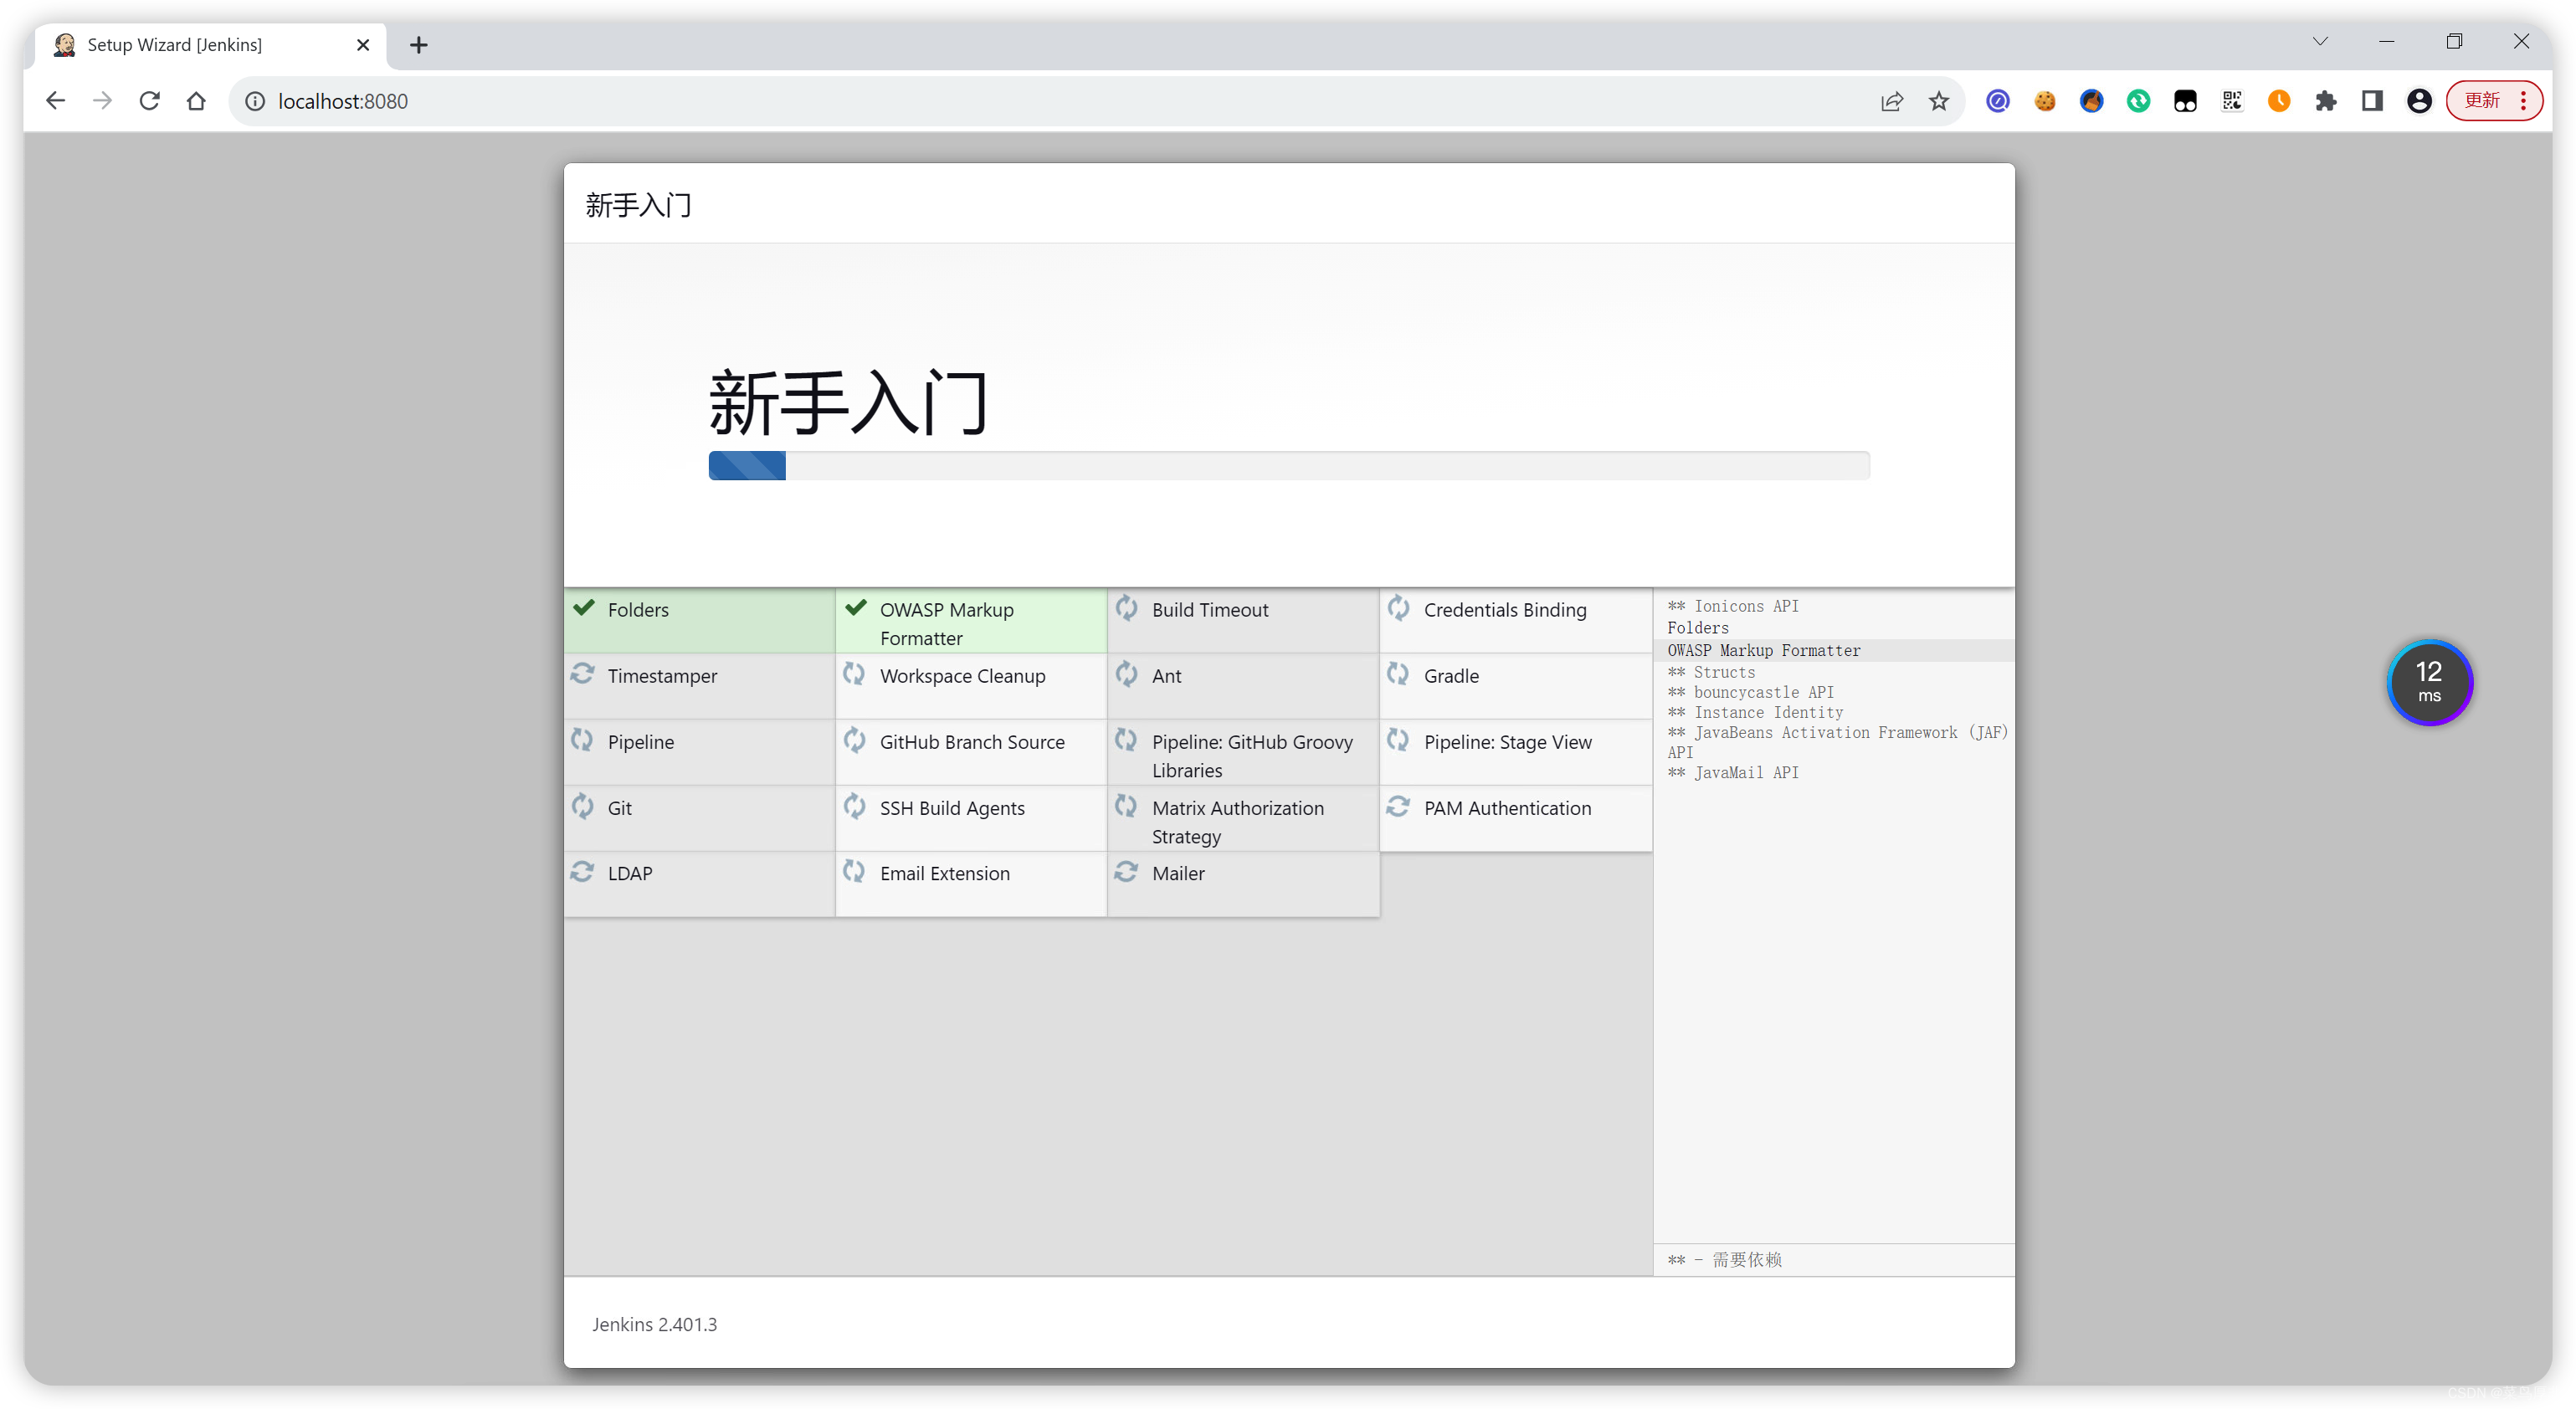Screen dimensions: 2576x1409
Task: Click the 12 ms floating badge
Action: 2429,682
